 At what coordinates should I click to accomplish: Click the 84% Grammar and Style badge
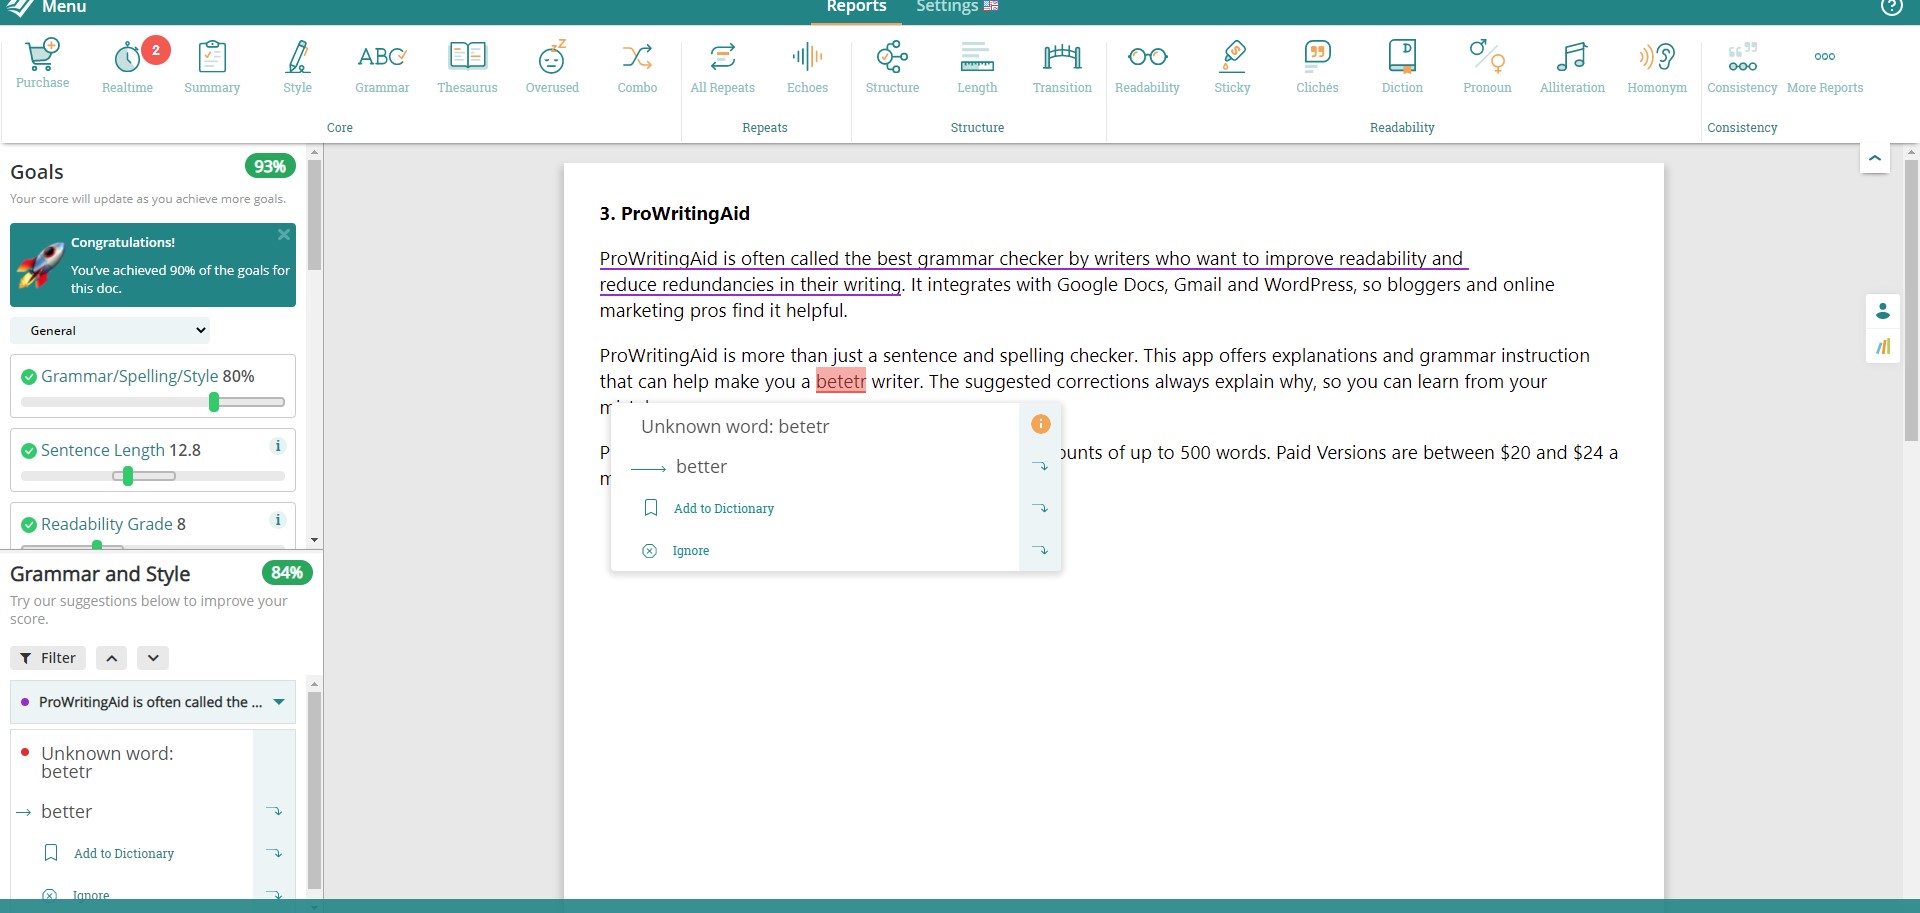pyautogui.click(x=287, y=573)
